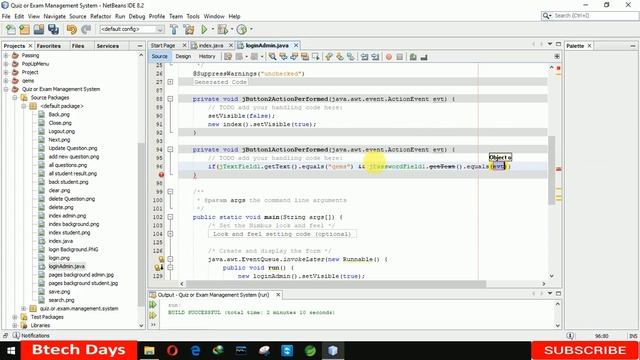The height and width of the screenshot is (360, 640).
Task: Switch to the Services panel tab
Action: [107, 46]
